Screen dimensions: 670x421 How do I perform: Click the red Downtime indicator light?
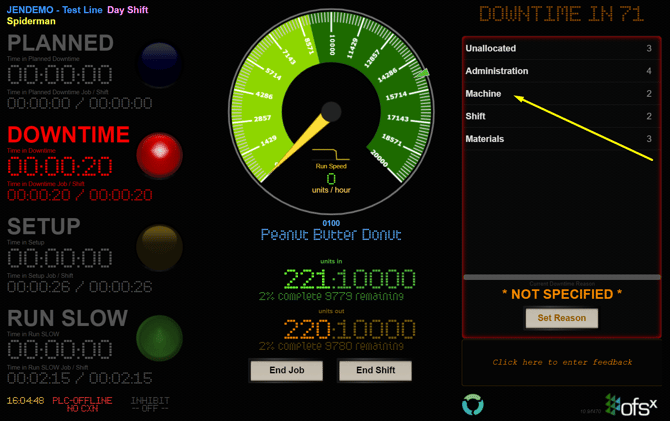159,155
